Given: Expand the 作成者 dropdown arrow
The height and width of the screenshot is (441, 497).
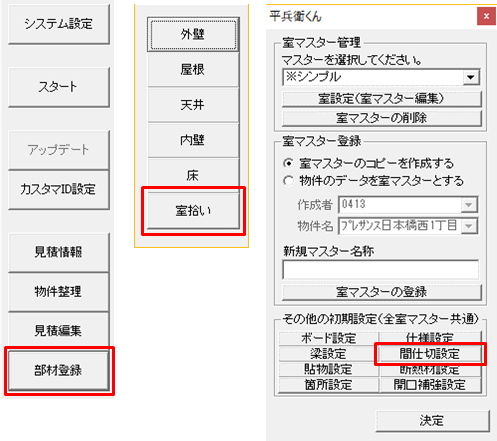Looking at the screenshot, I should coord(469,205).
